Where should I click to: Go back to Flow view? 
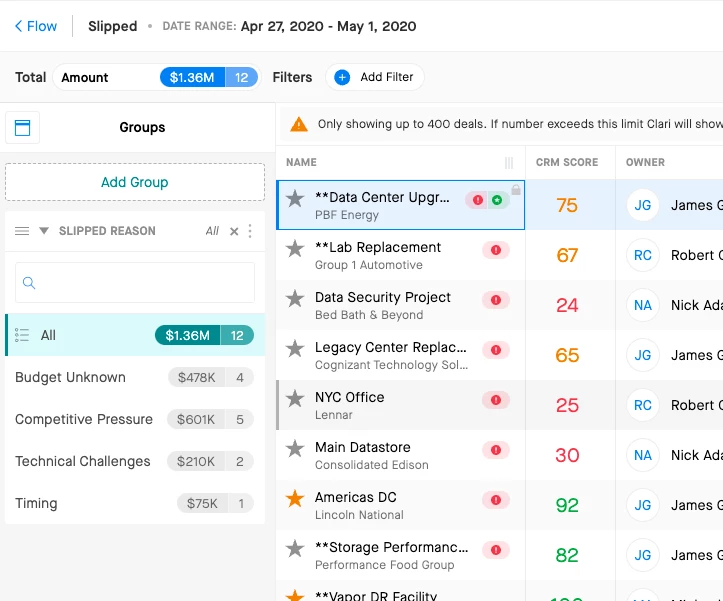point(36,26)
